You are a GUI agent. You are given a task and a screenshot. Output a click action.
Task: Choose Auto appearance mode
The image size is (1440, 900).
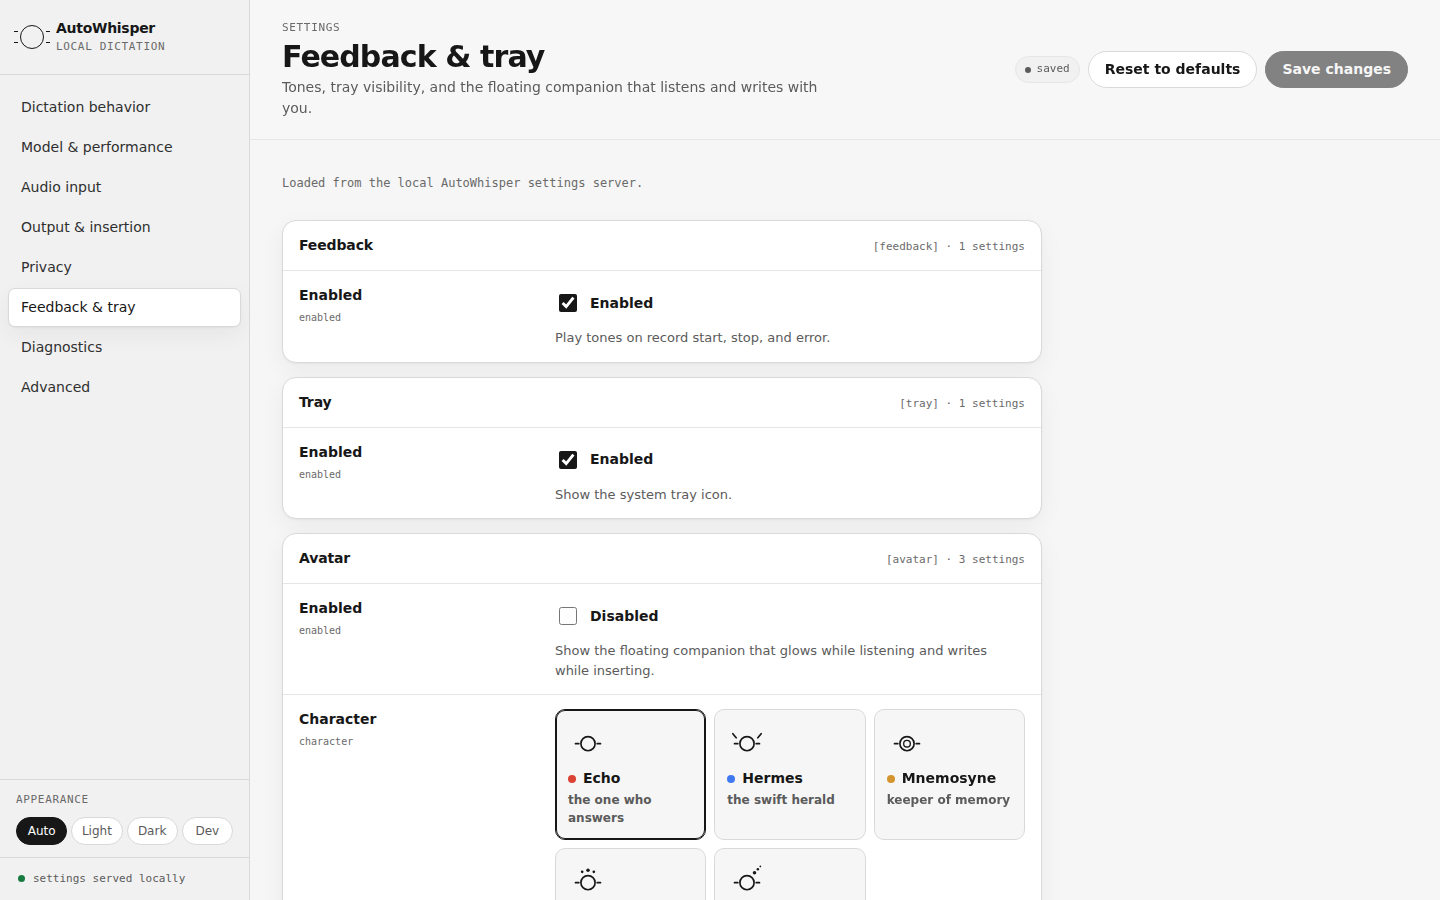point(41,831)
